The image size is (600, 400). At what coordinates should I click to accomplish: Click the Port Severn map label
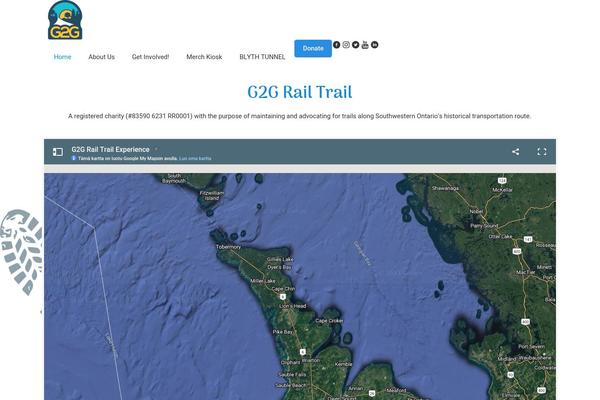coord(531,346)
